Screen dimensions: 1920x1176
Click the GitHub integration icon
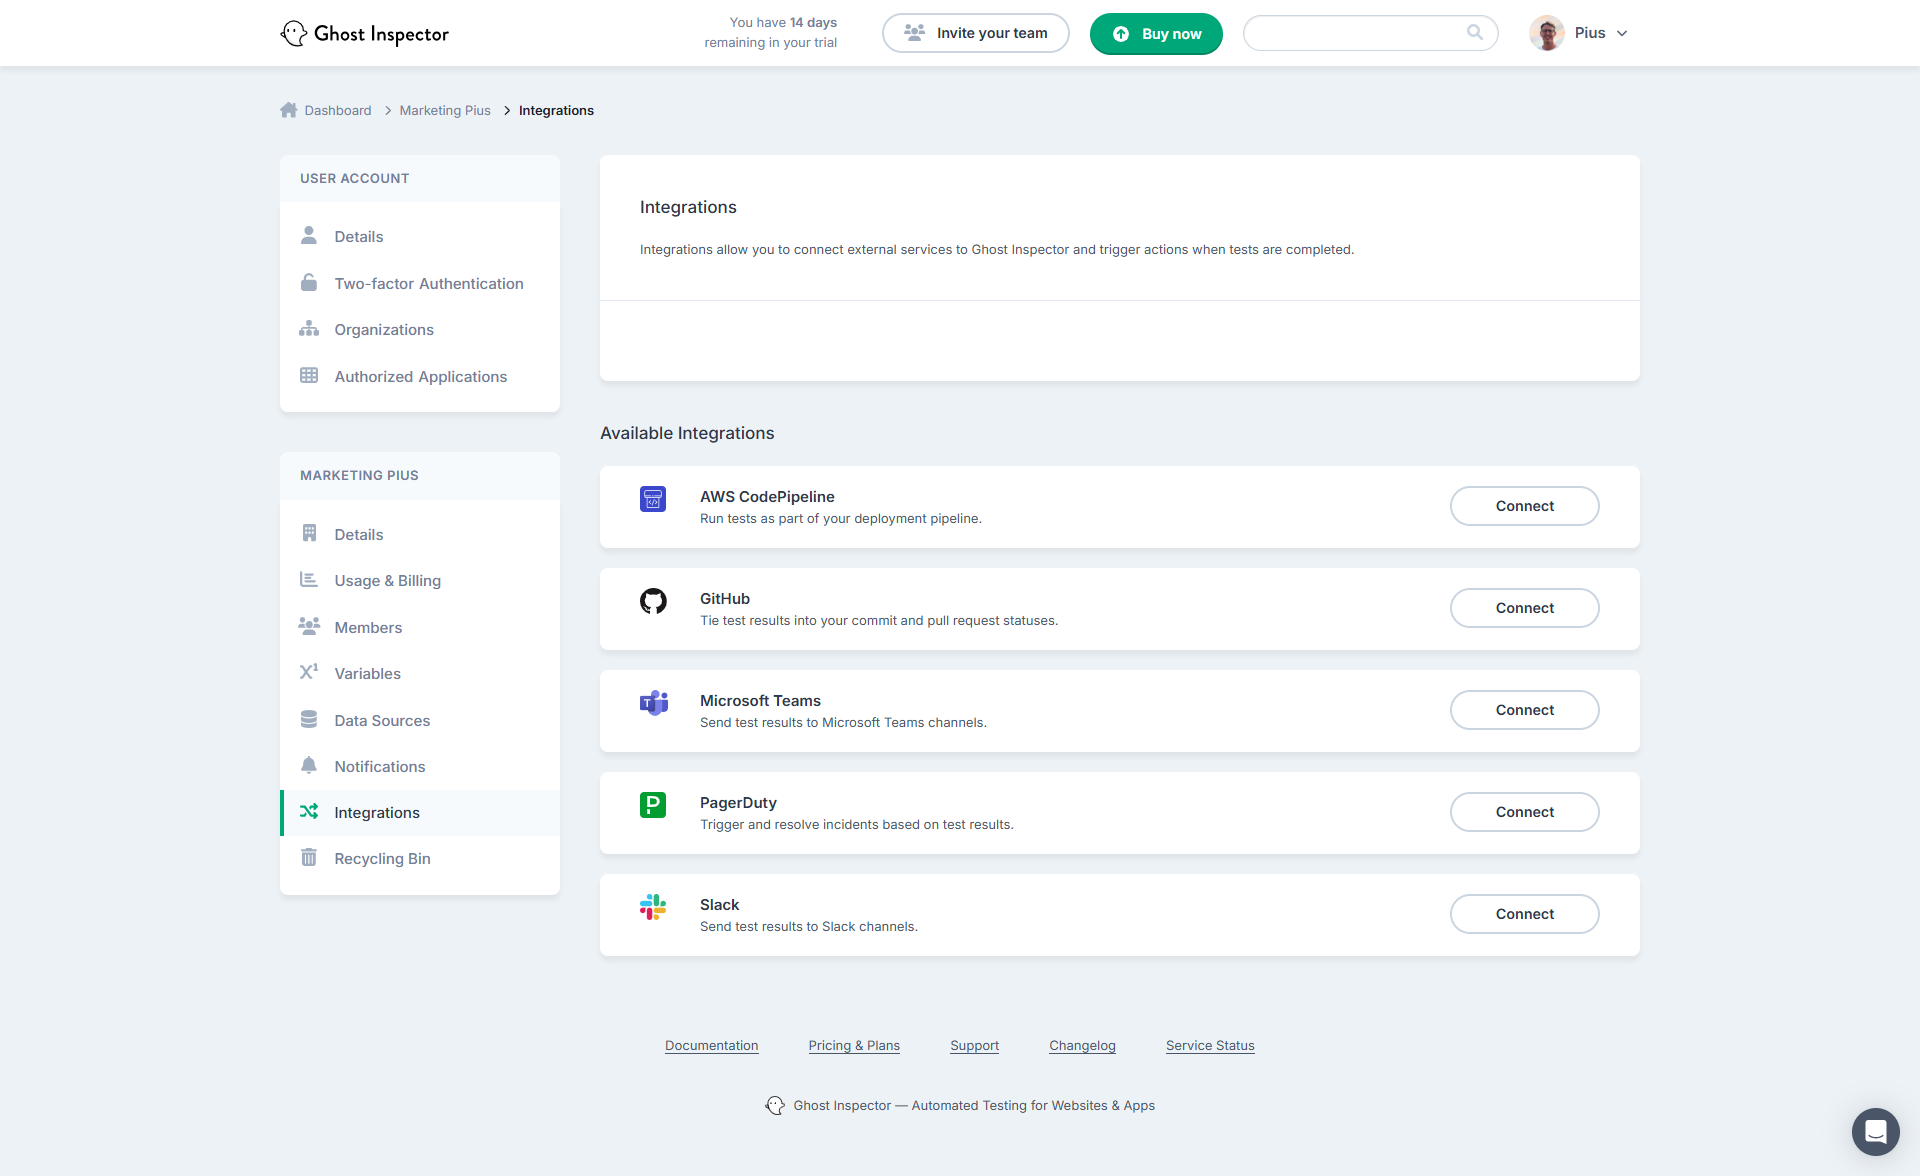653,601
